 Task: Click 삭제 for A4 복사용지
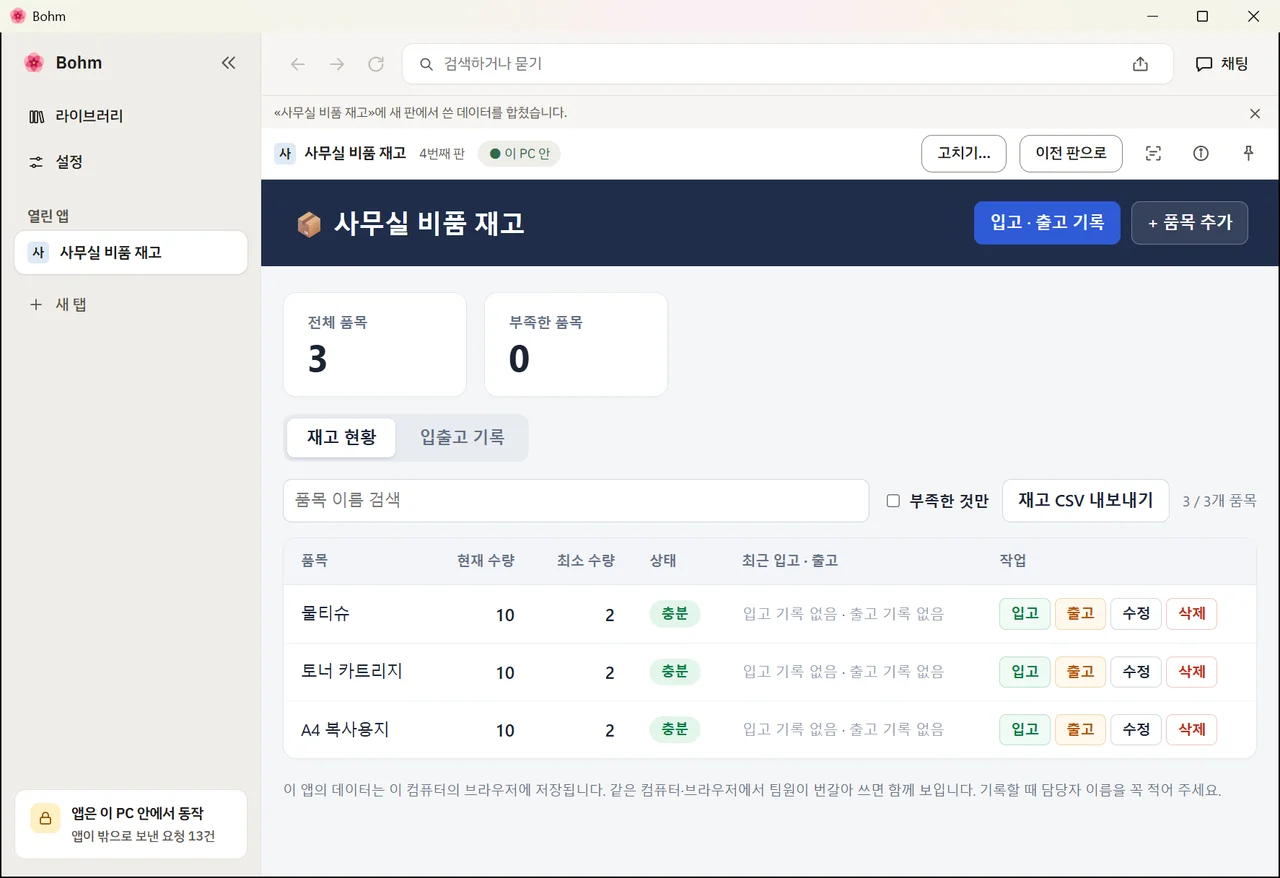point(1192,730)
